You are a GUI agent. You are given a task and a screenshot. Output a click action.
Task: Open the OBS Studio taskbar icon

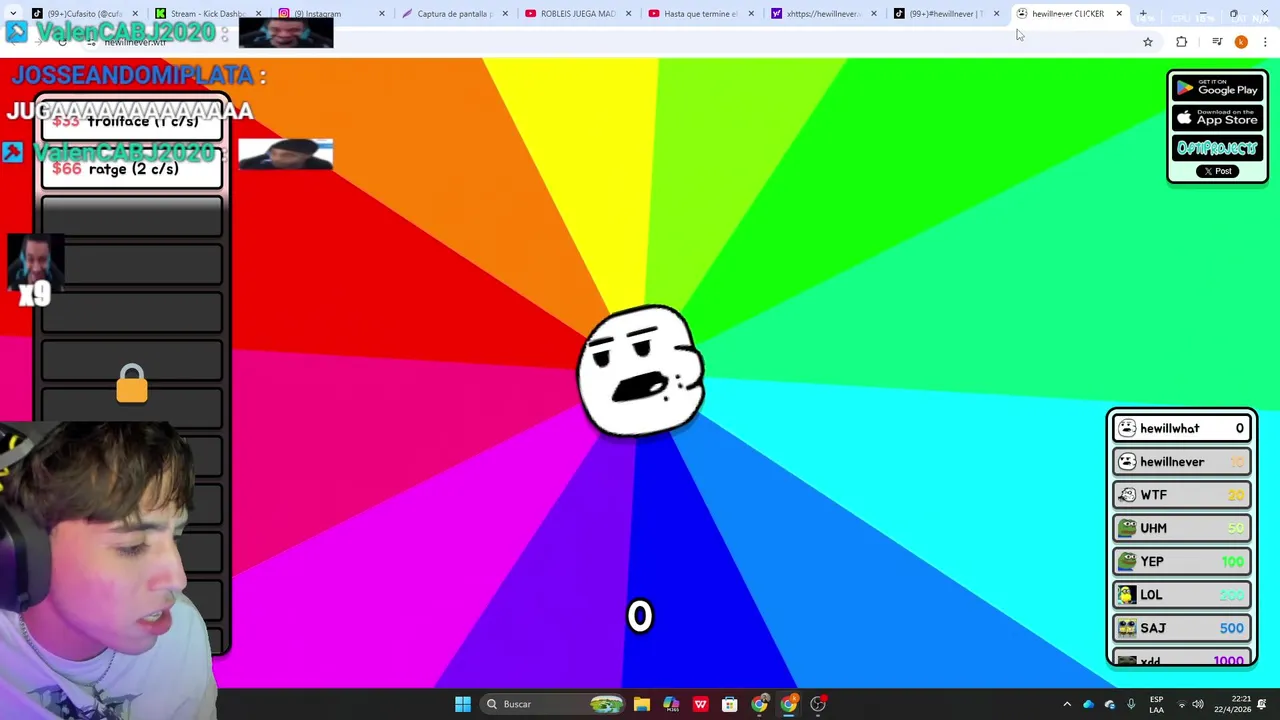(818, 704)
